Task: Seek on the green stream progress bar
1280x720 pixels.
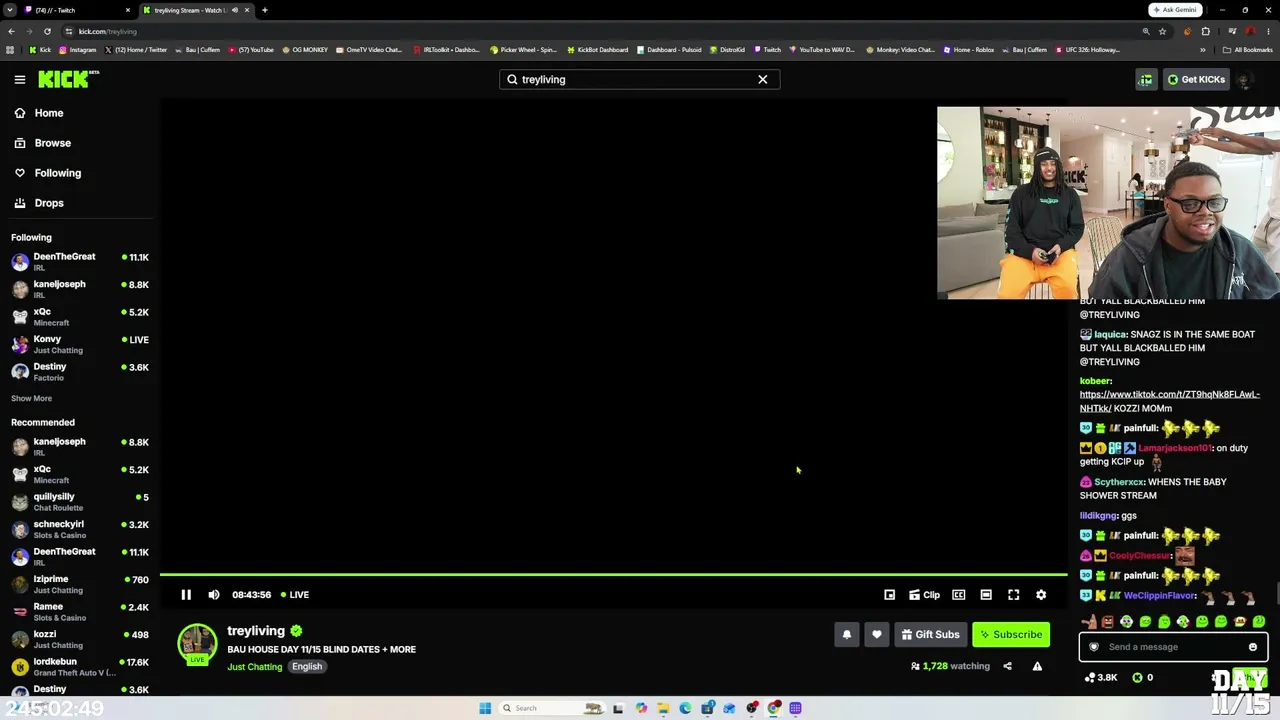Action: click(x=613, y=574)
